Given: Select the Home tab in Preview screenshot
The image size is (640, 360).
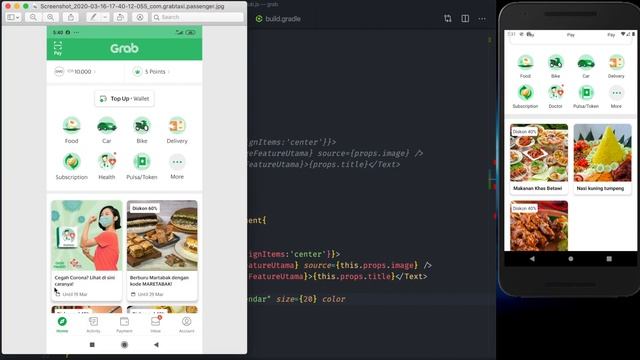Looking at the screenshot, I should click(x=62, y=325).
